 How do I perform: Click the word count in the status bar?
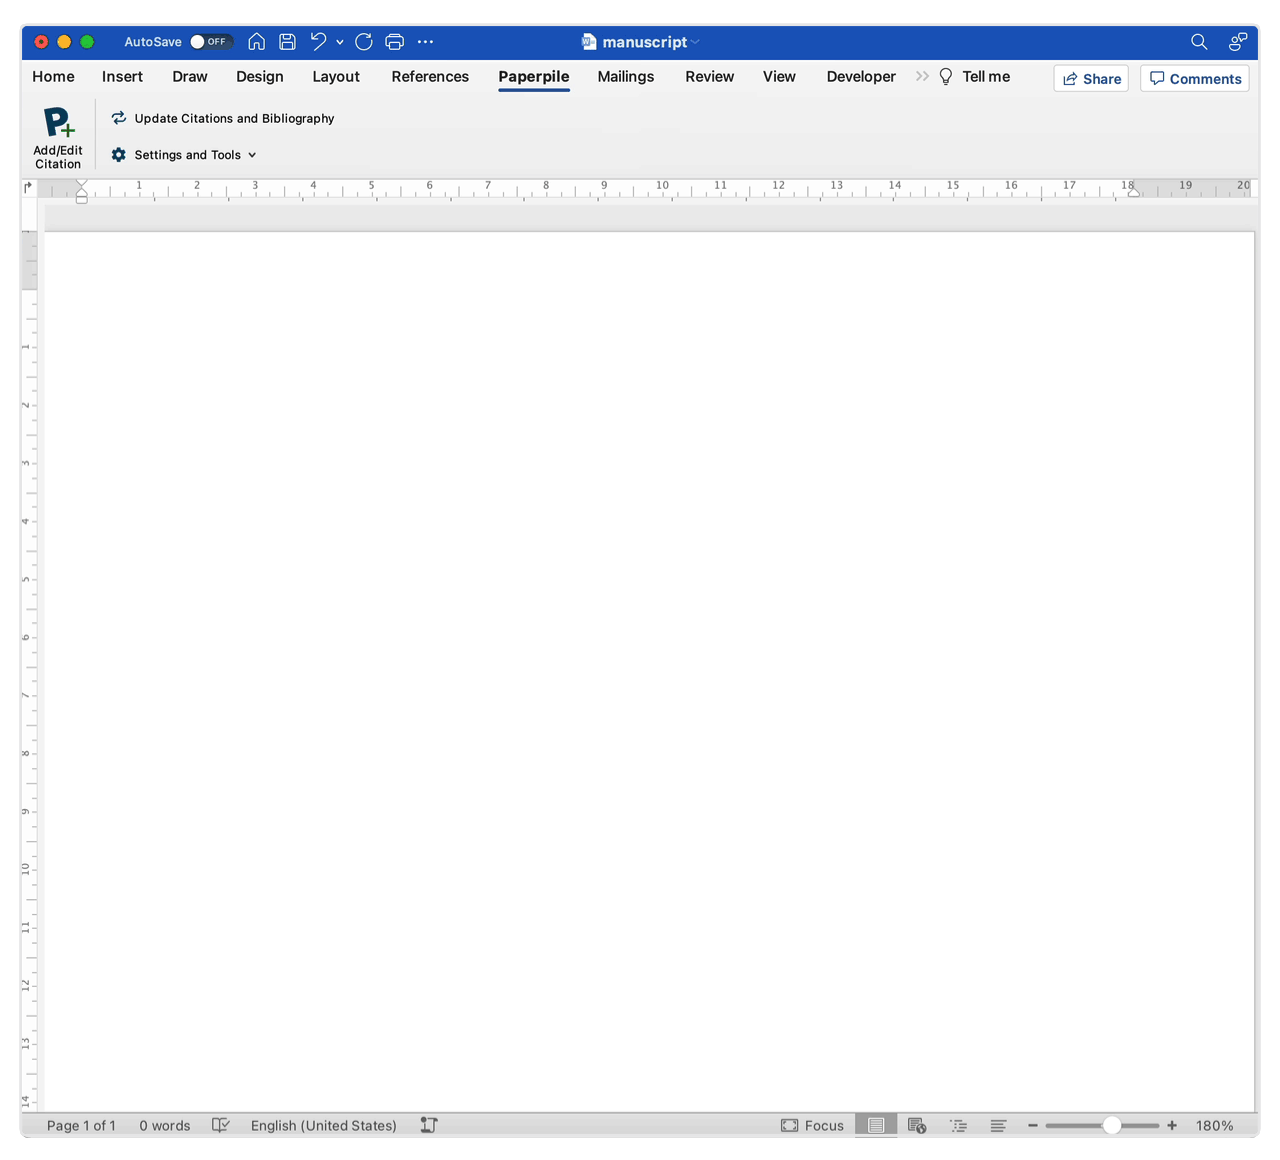click(165, 1125)
